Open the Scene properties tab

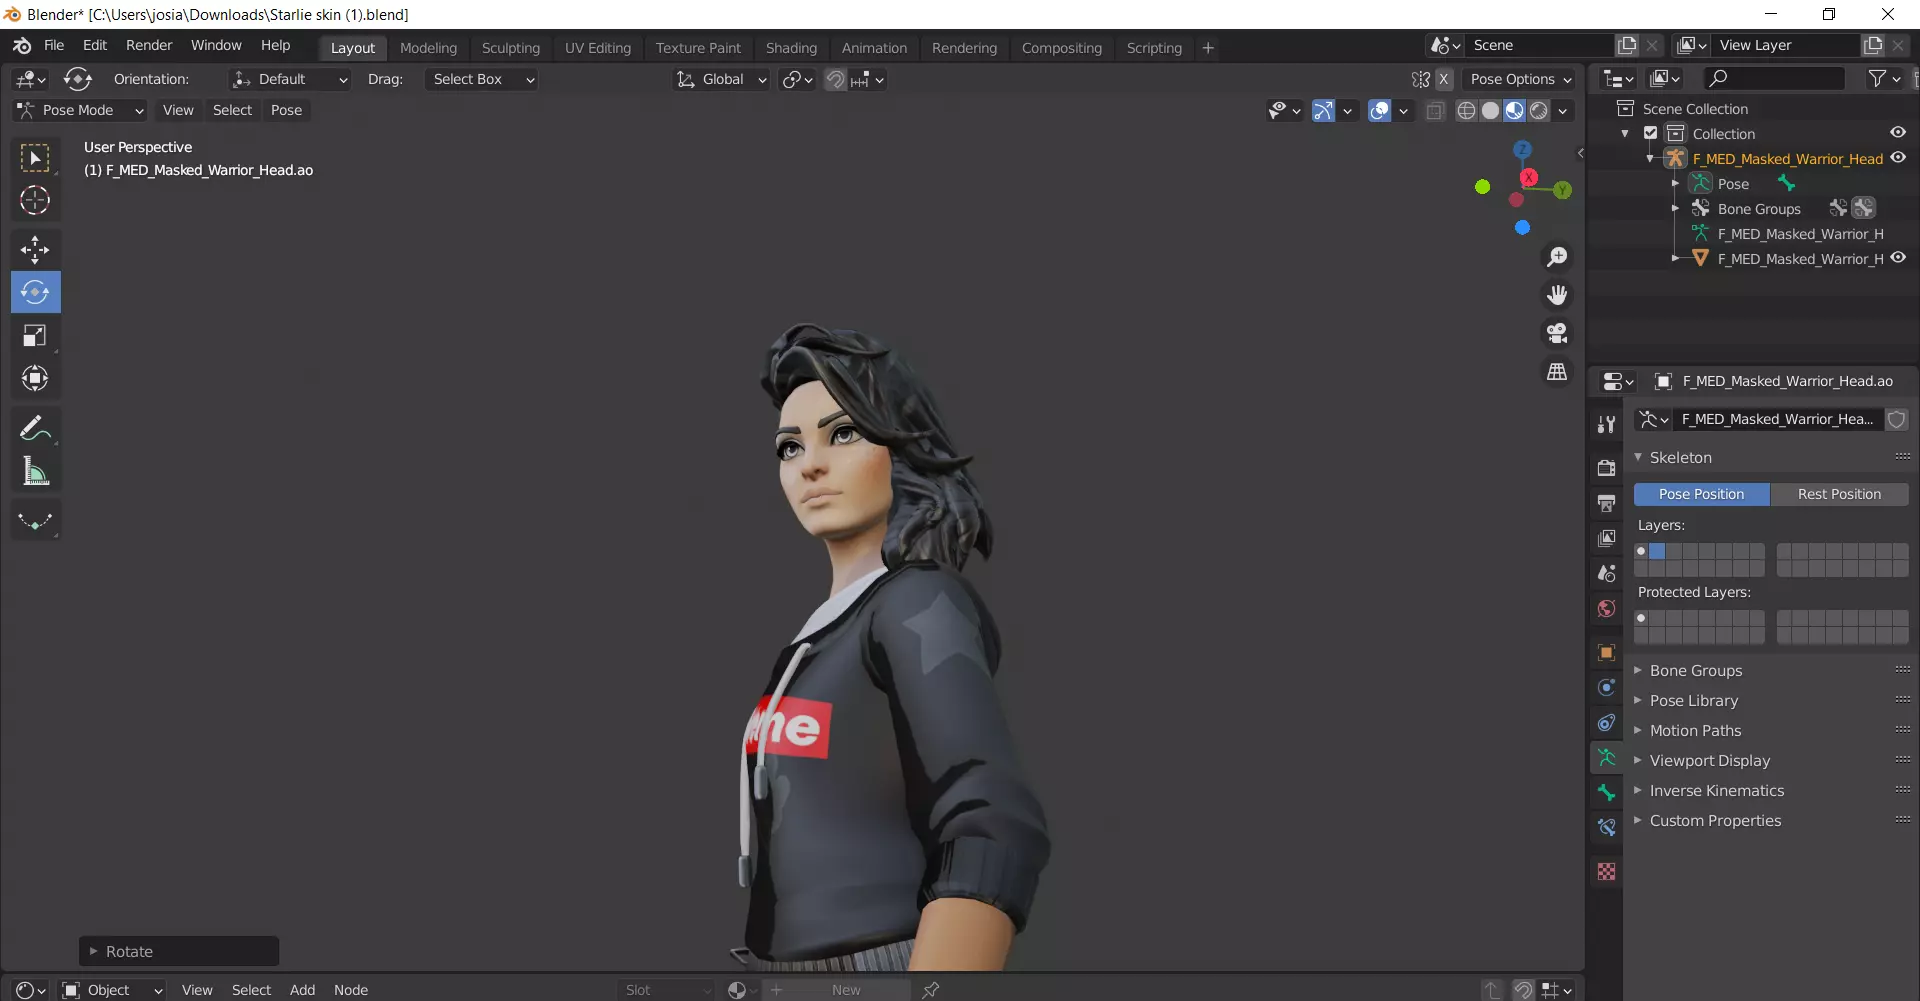1606,573
